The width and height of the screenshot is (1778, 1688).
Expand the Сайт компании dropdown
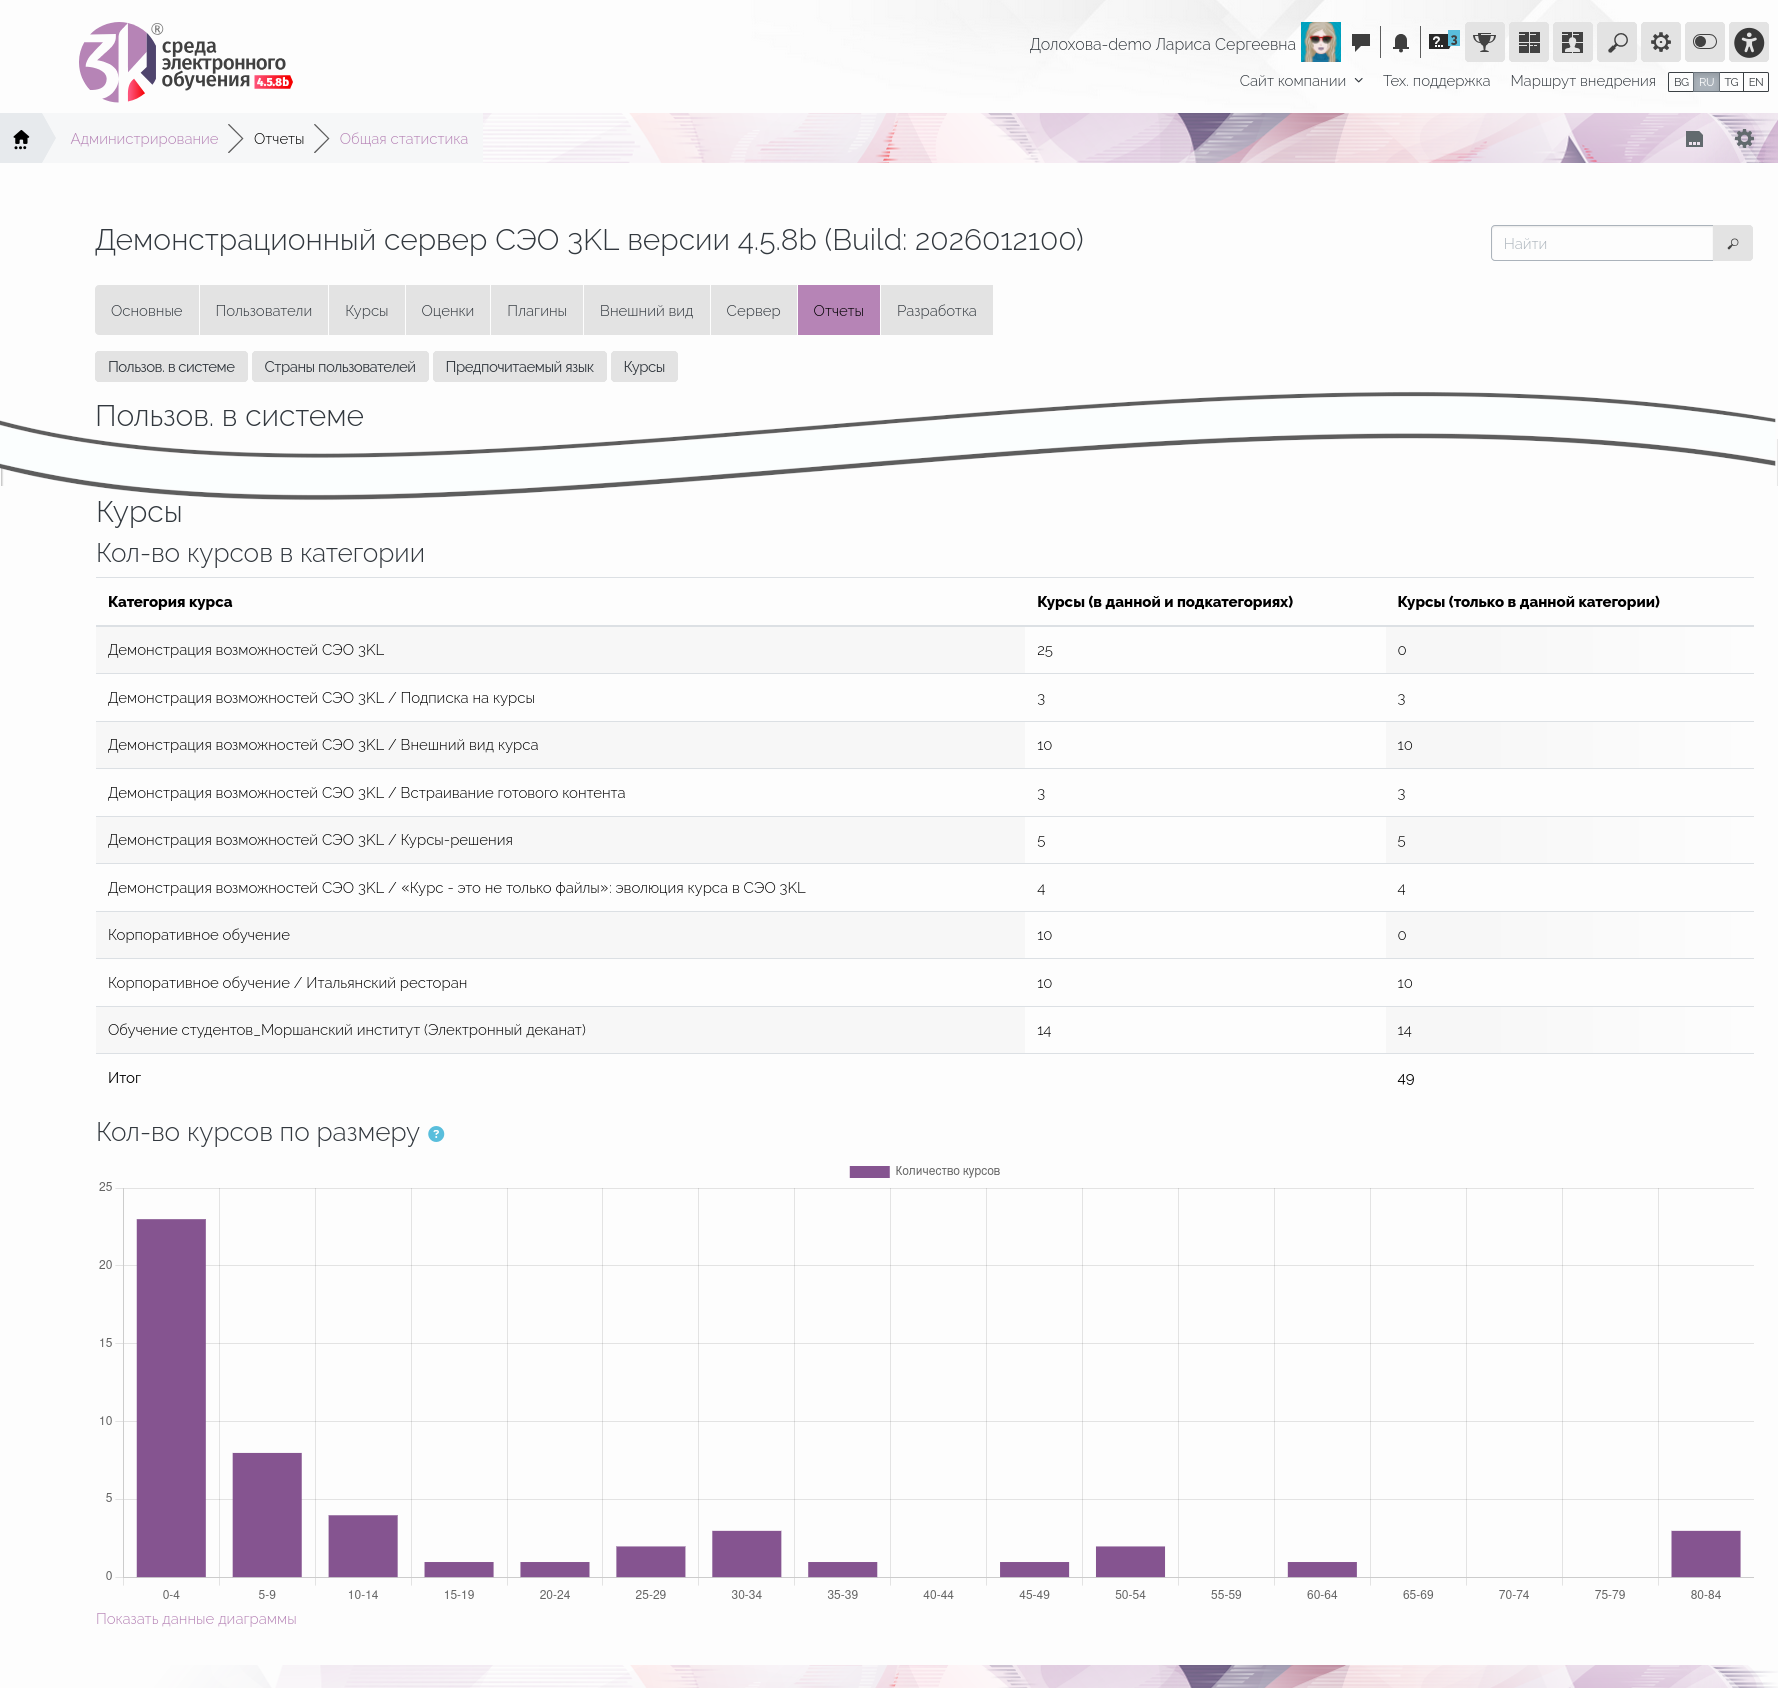click(x=1301, y=81)
